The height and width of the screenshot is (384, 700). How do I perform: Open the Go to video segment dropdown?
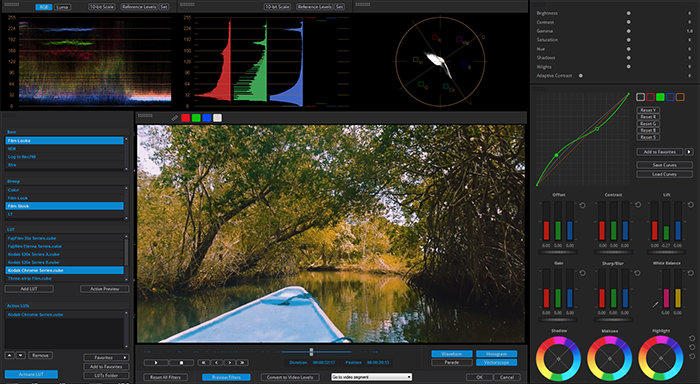371,377
